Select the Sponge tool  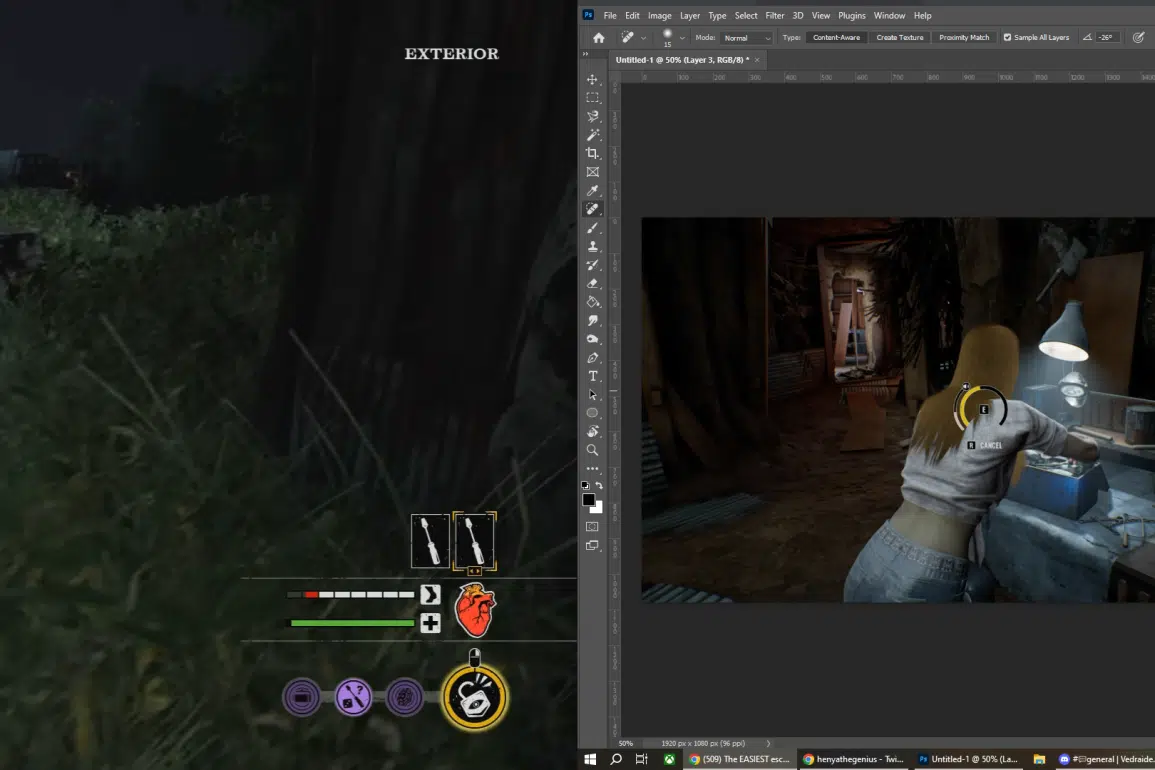[592, 339]
